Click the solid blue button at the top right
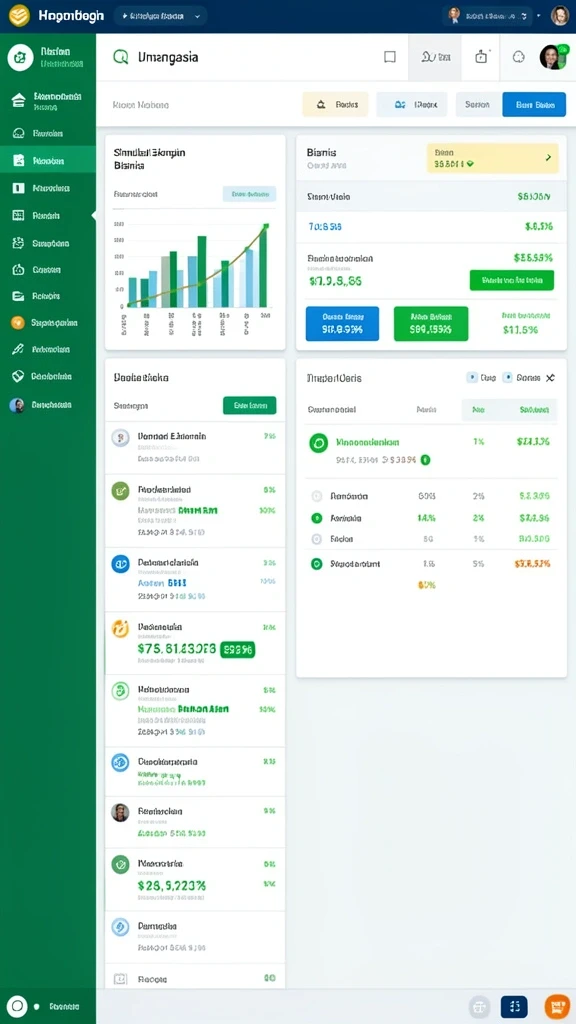Viewport: 576px width, 1024px height. pos(534,104)
